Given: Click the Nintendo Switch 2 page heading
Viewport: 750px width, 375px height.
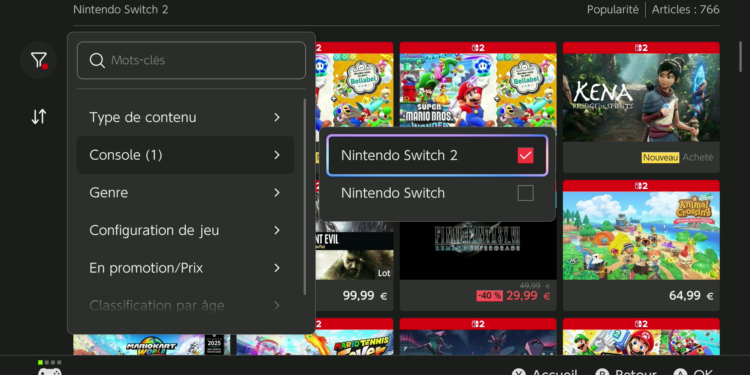Looking at the screenshot, I should point(121,10).
